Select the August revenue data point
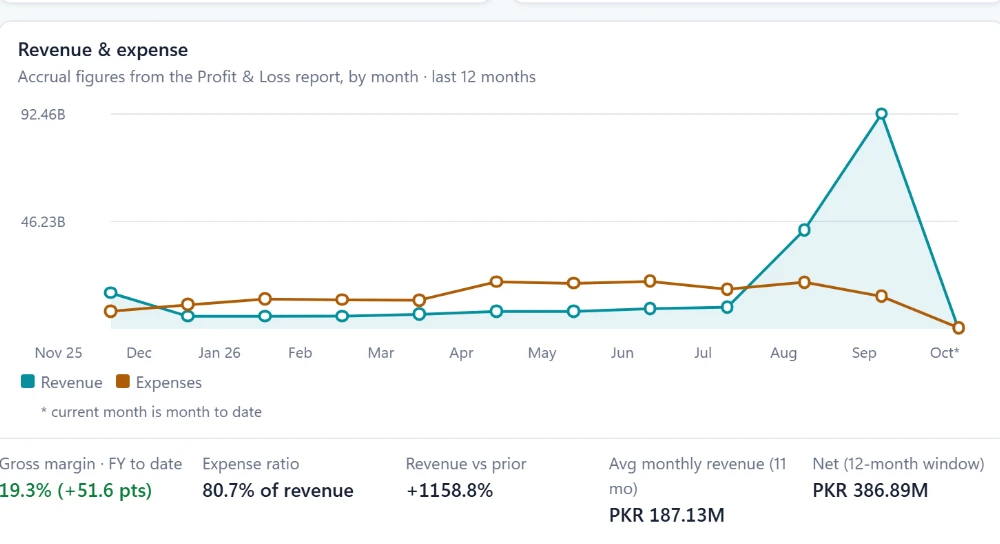The width and height of the screenshot is (1000, 544). (x=804, y=230)
